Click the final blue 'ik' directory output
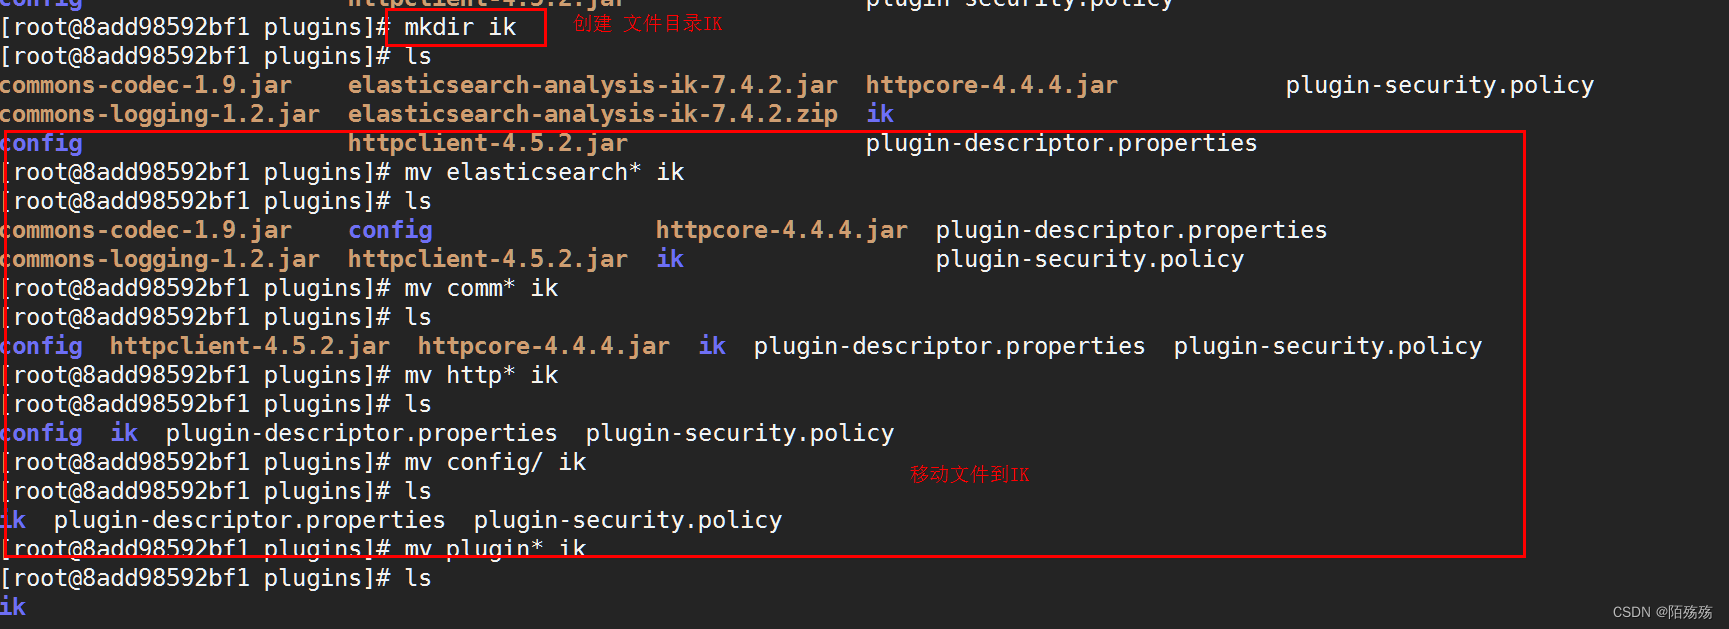The height and width of the screenshot is (629, 1729). pos(13,607)
